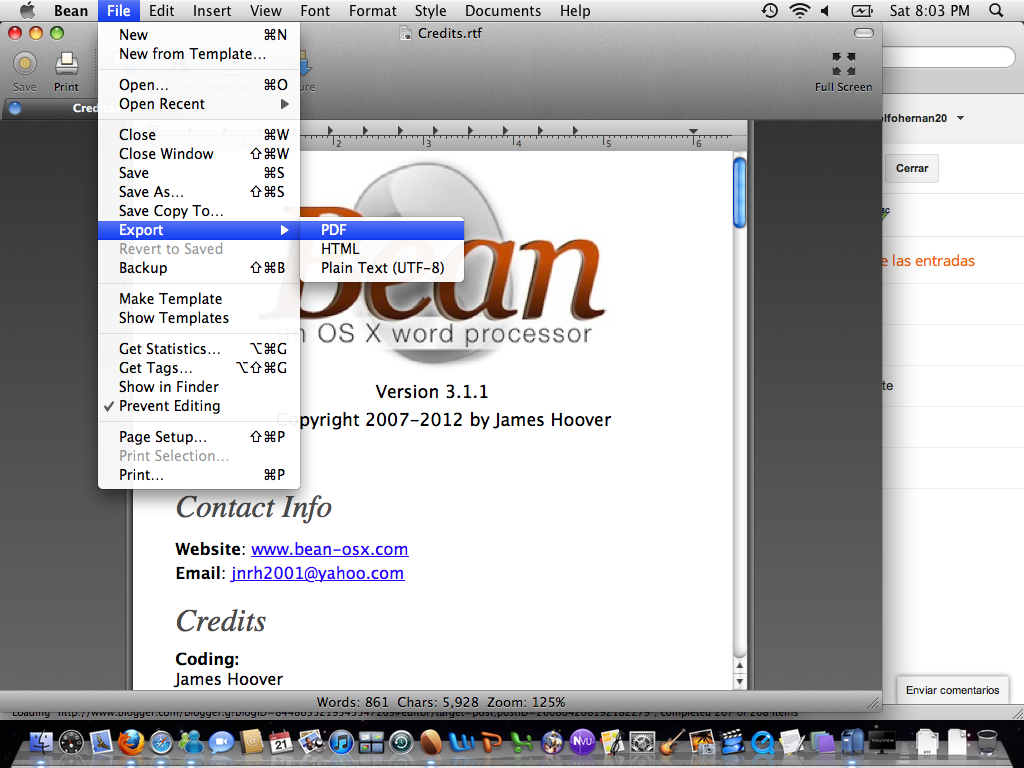Click the scroll up arrow of document
1024x768 pixels.
coord(739,665)
